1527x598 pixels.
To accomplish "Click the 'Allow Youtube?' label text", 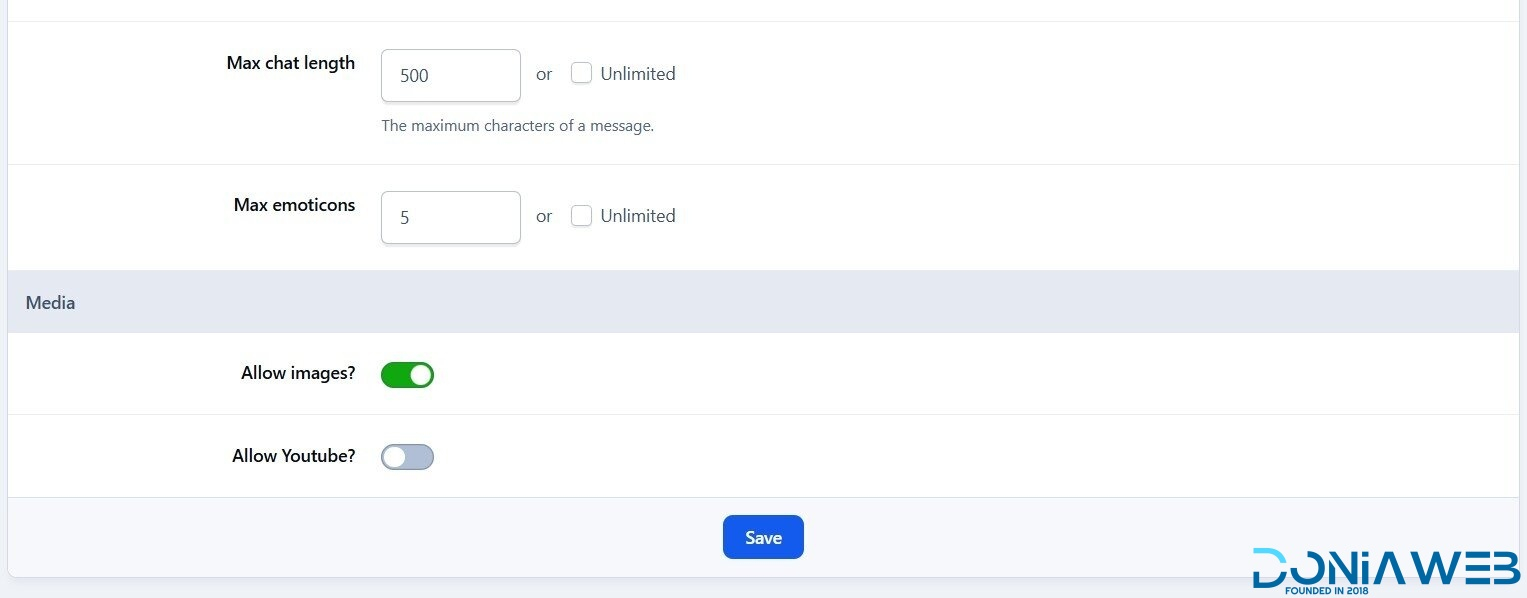I will tap(294, 455).
